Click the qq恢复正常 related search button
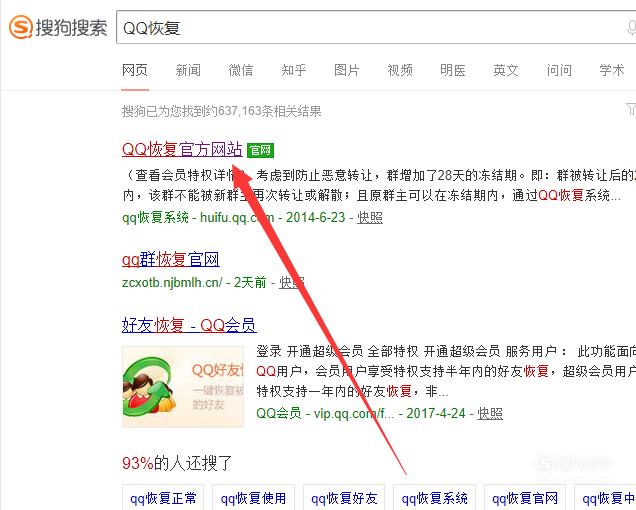The height and width of the screenshot is (510, 636). 163,498
